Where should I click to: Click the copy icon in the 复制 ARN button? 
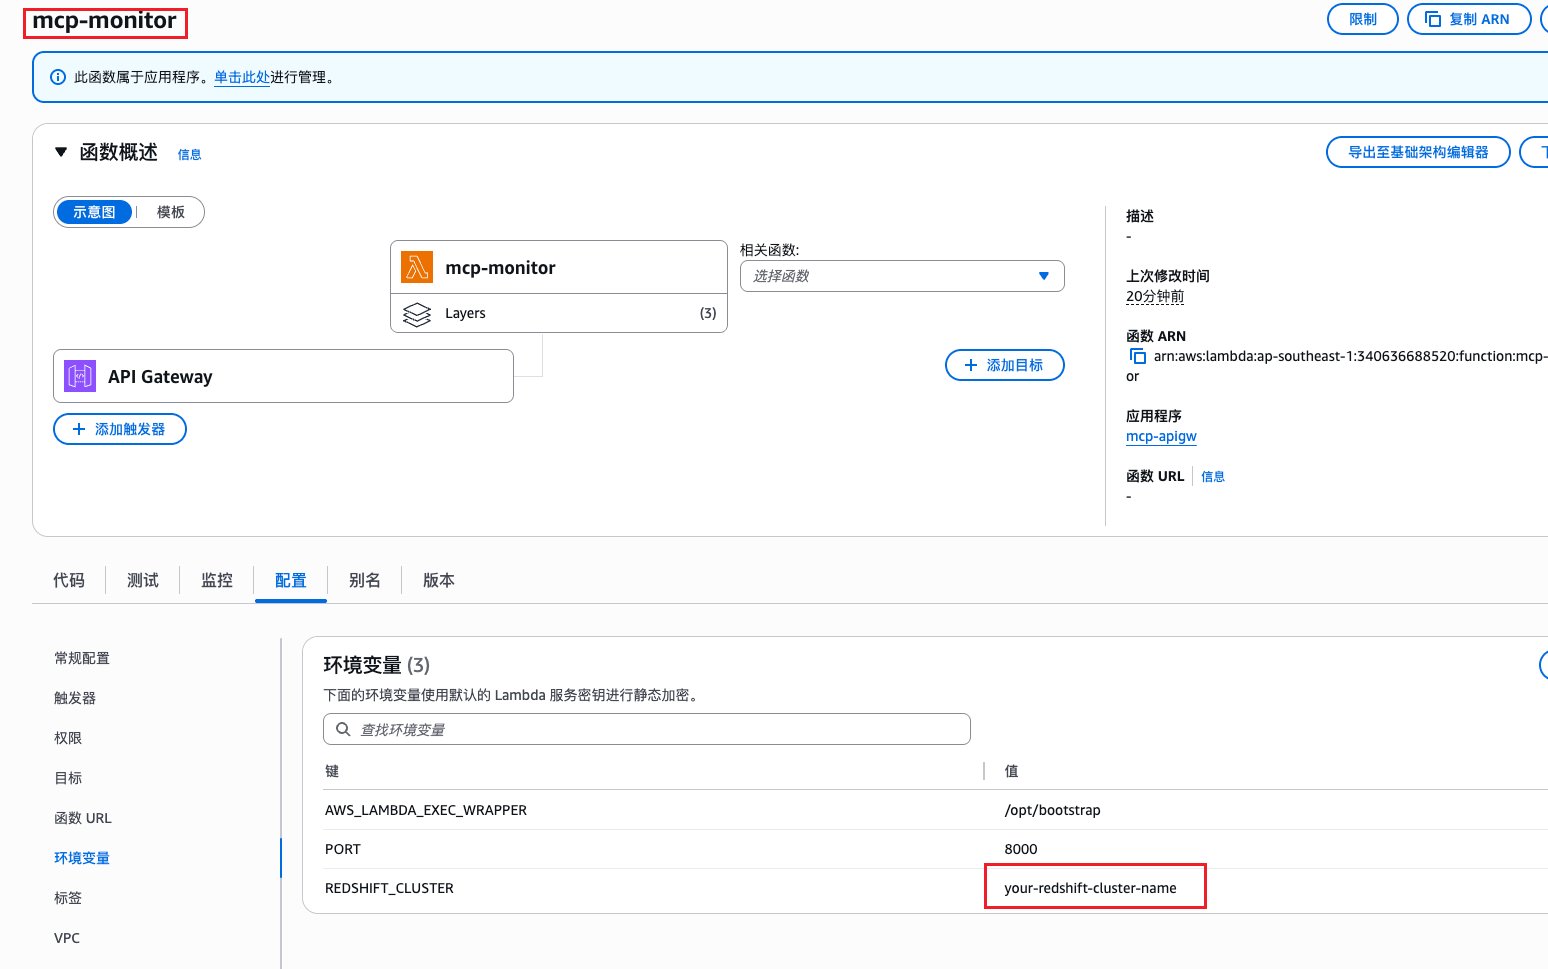point(1432,19)
